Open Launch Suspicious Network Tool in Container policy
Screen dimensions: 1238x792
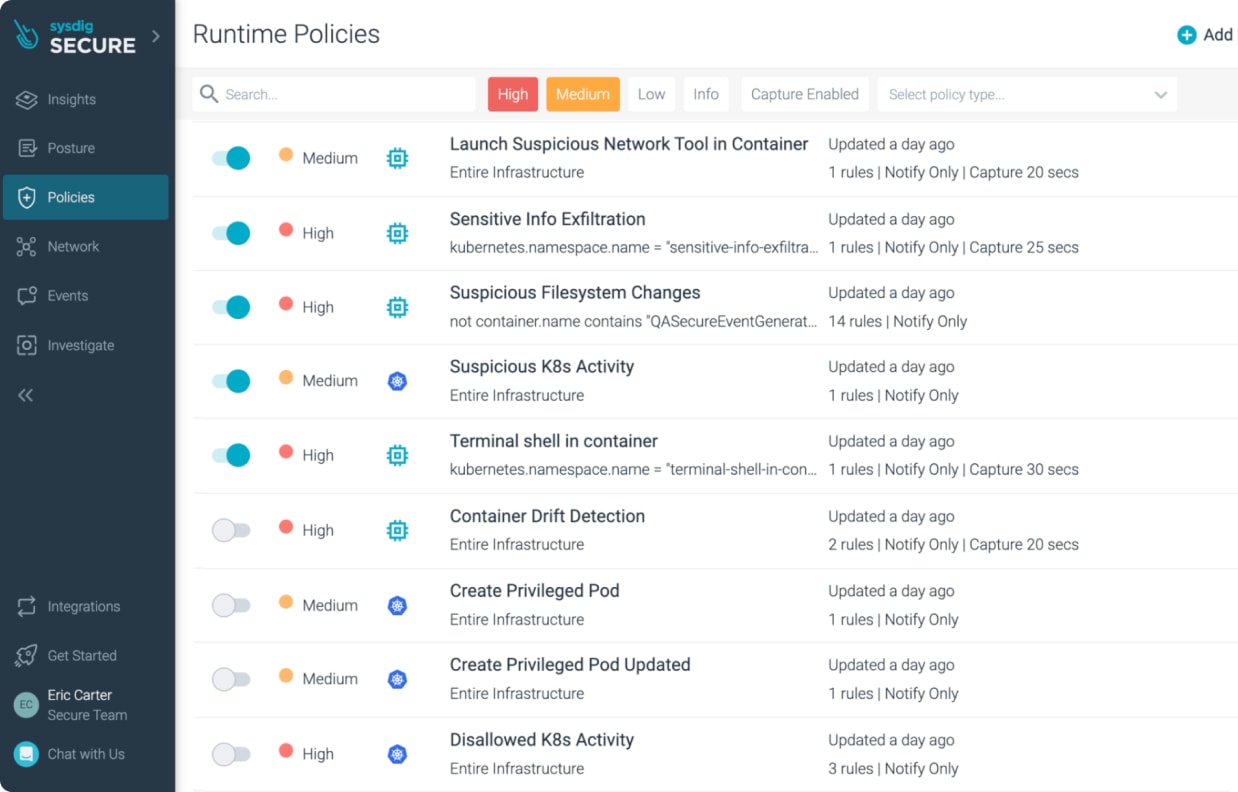(x=629, y=144)
